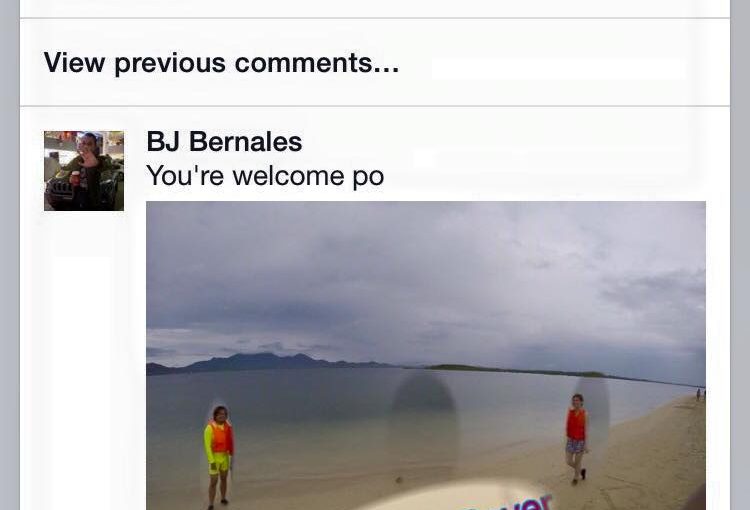Open View previous comments link
This screenshot has height=510, width=750.
click(x=221, y=63)
